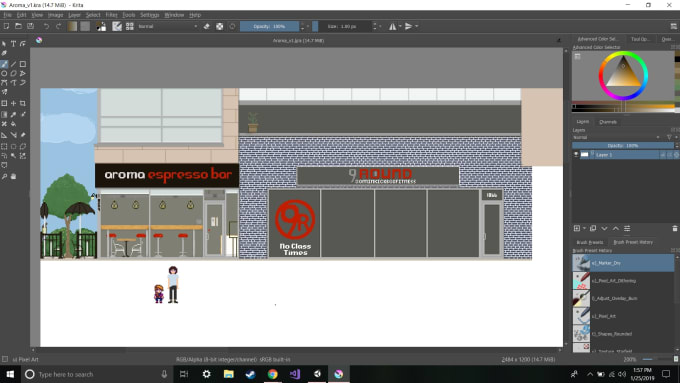This screenshot has height=383, width=680.
Task: Select the Text tool in the toolbox
Action: coord(13,44)
